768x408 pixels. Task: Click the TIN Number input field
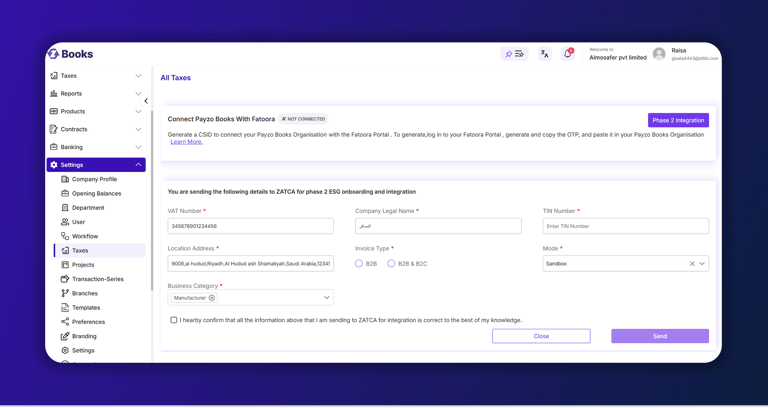[625, 226]
